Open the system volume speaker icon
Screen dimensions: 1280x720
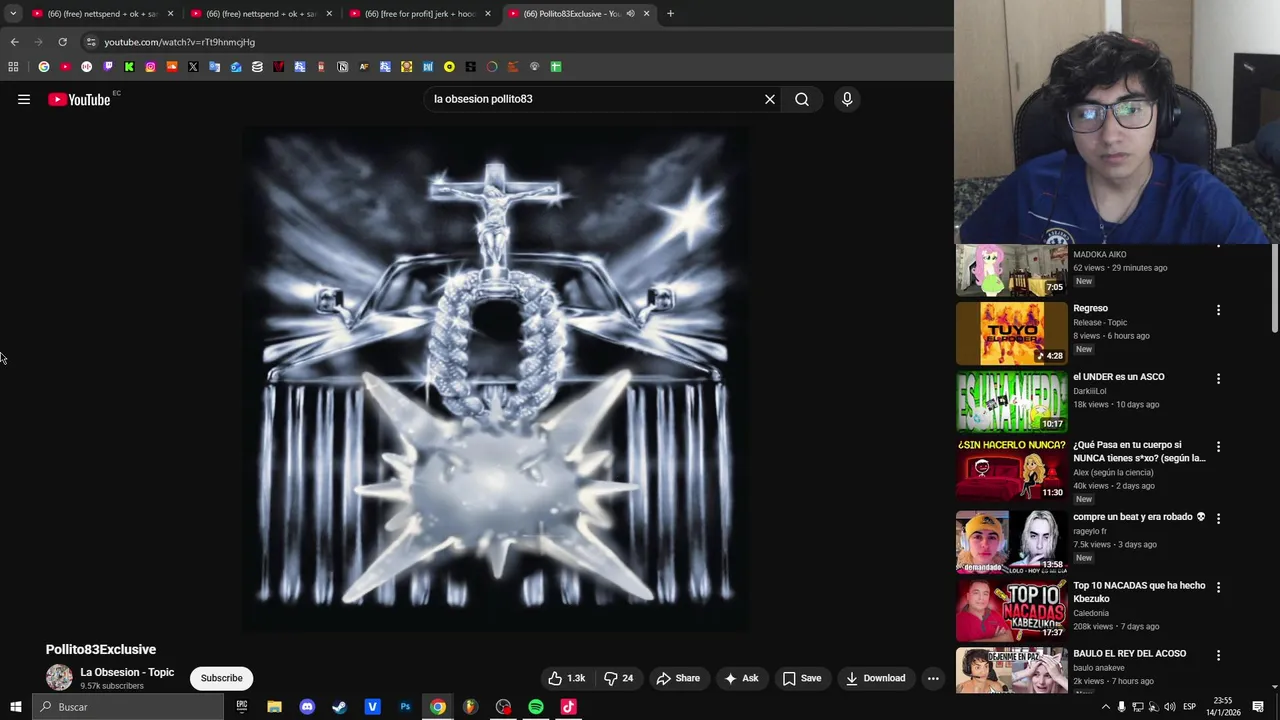1170,707
